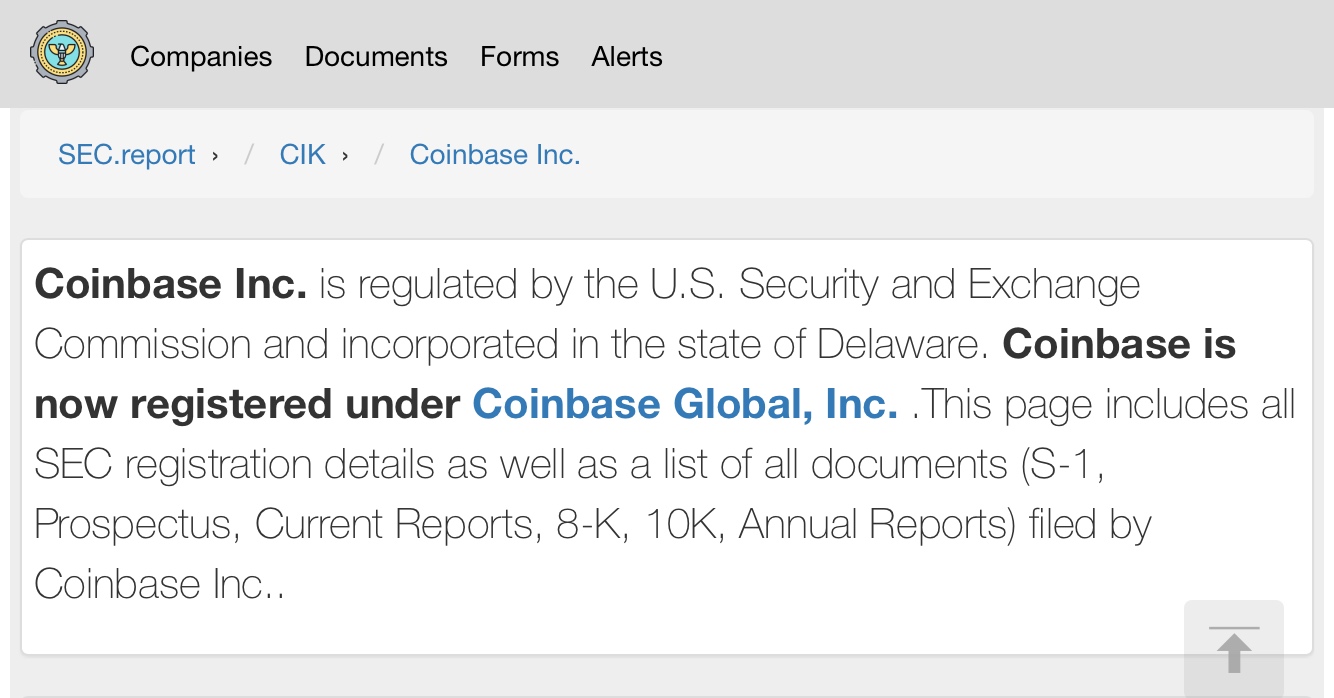Select Forms from the navigation bar
1334x698 pixels.
tap(519, 57)
